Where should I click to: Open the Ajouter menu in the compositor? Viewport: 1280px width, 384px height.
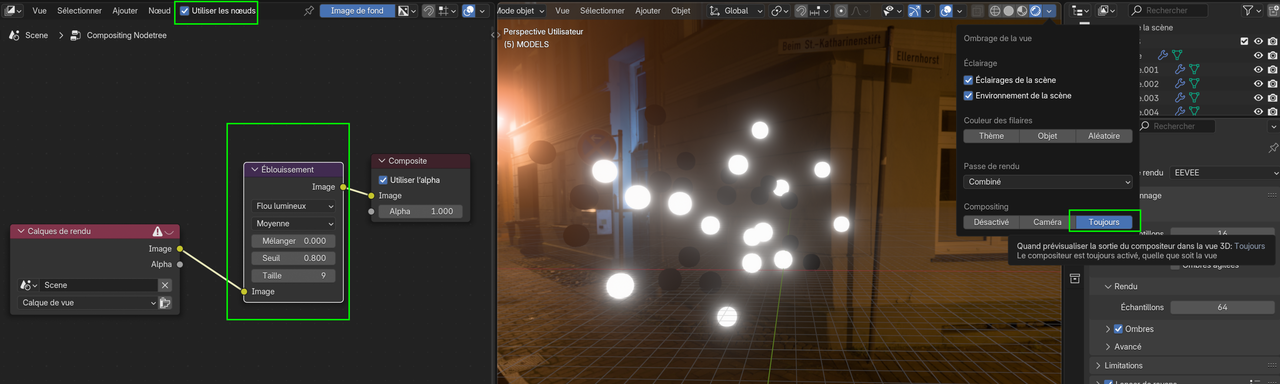coord(125,10)
